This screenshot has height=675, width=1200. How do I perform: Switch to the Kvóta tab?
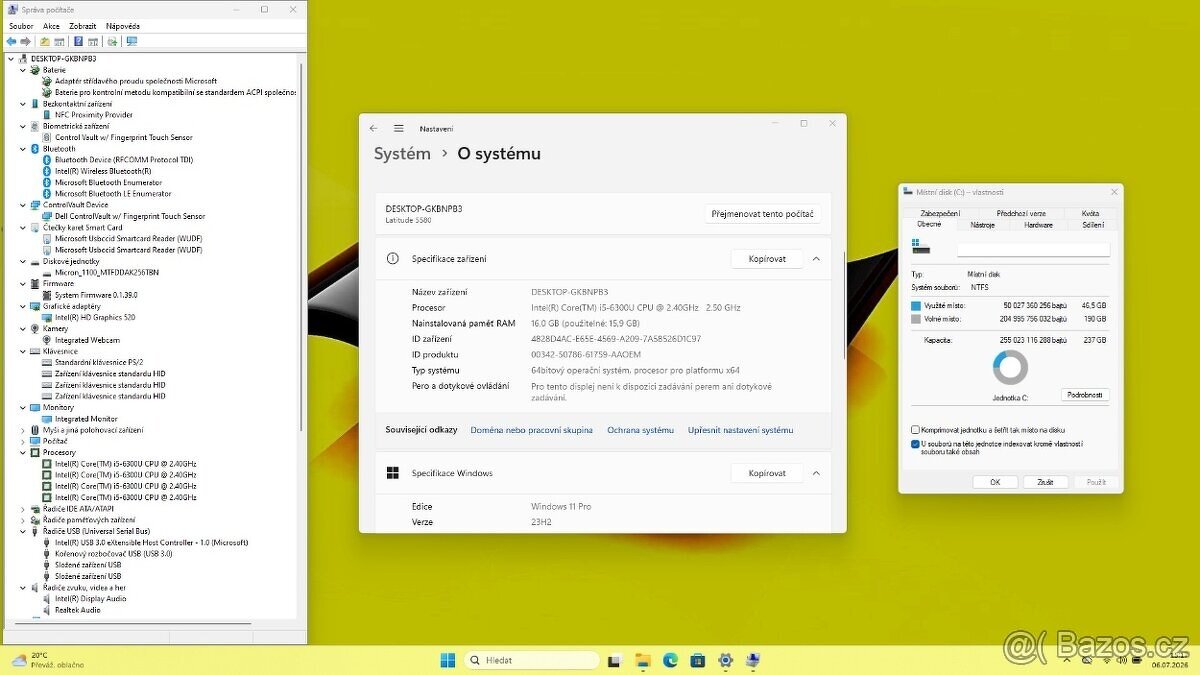coord(1090,213)
